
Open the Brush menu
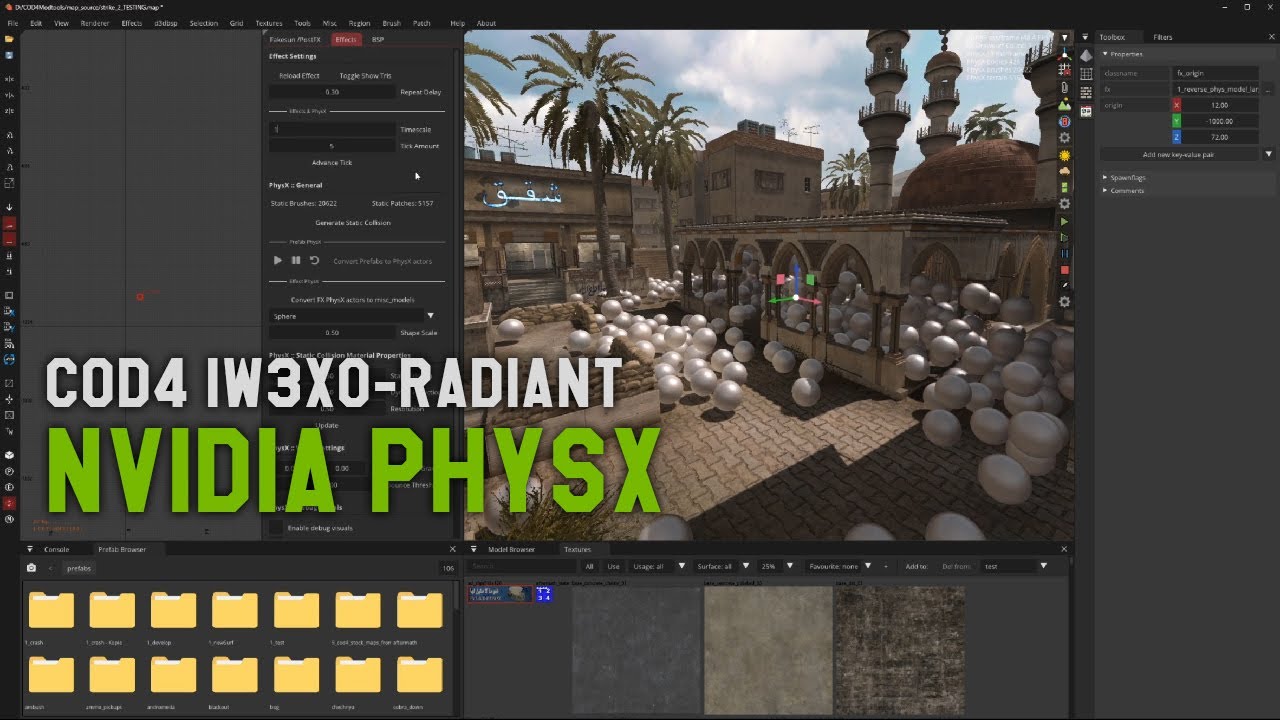[391, 23]
